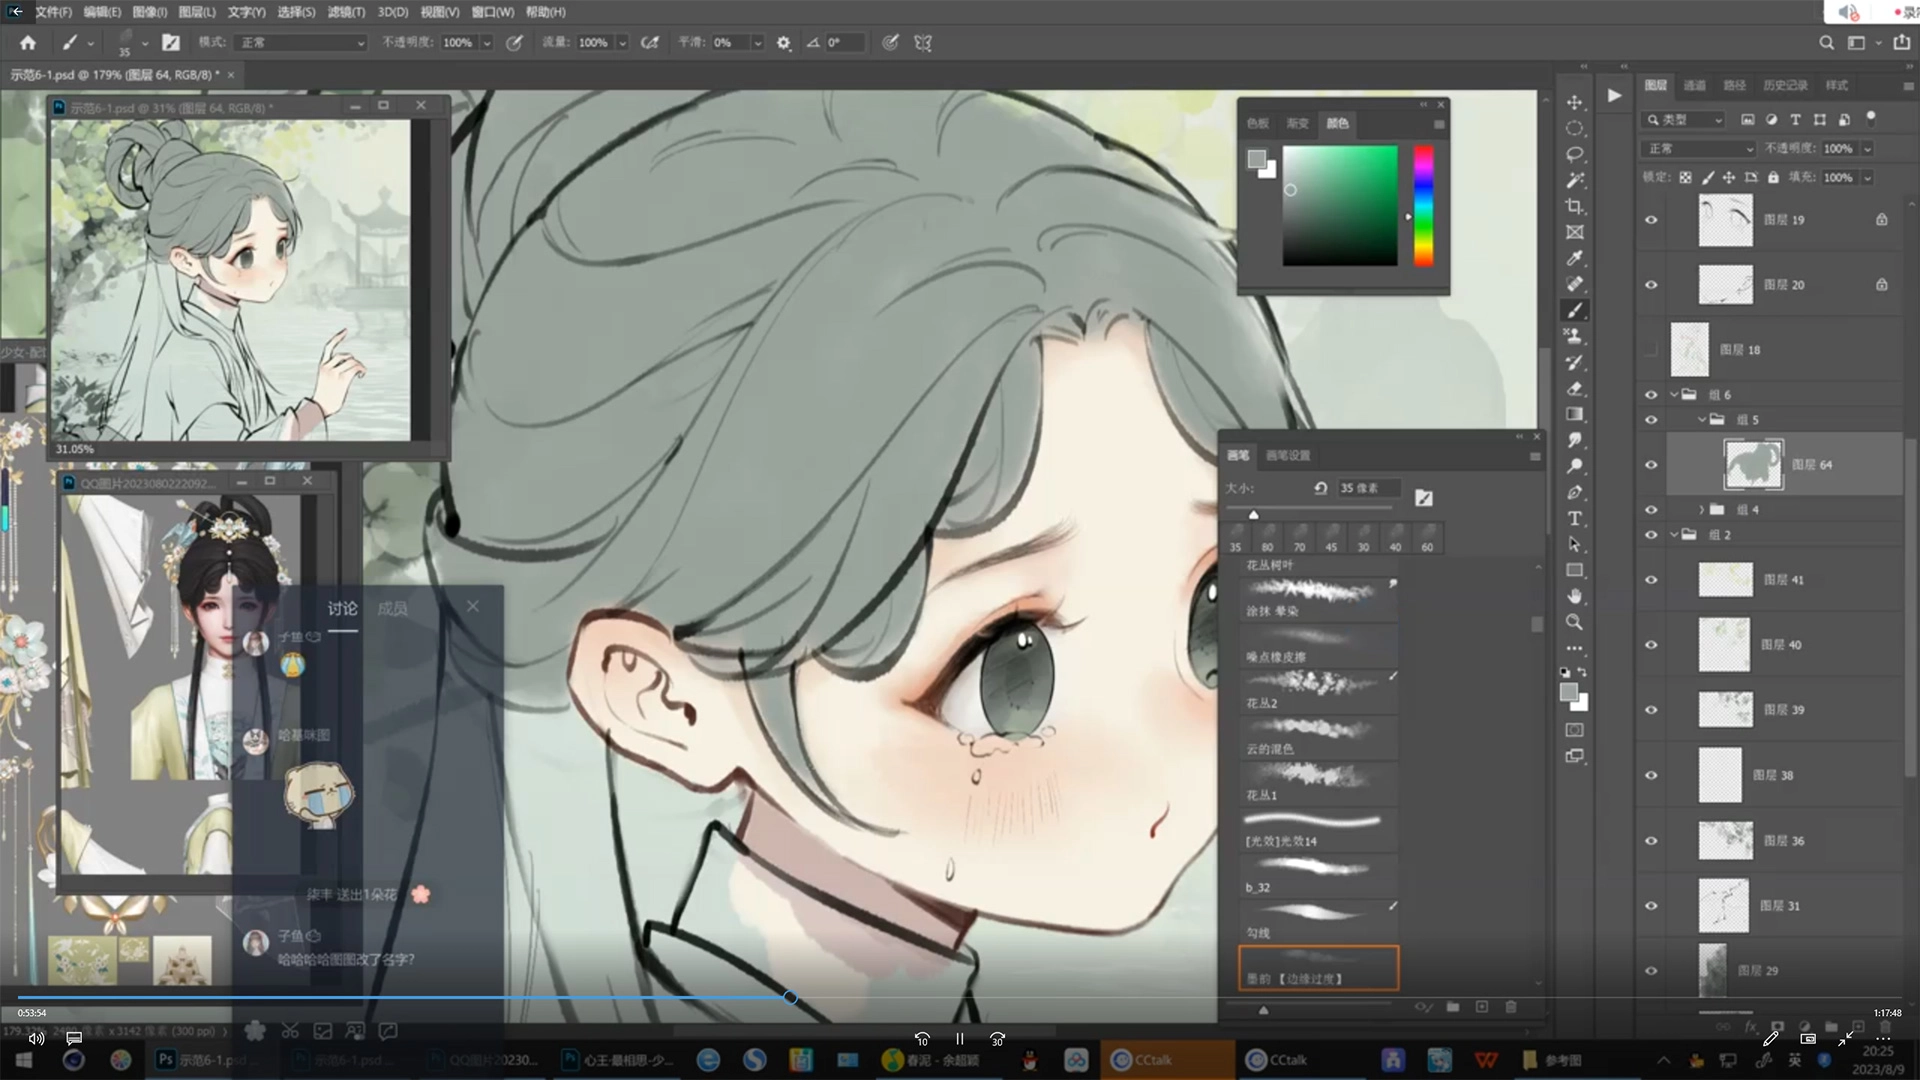Open the layer blend mode 正常 dropdown
This screenshot has width=1920, height=1080.
click(1699, 148)
